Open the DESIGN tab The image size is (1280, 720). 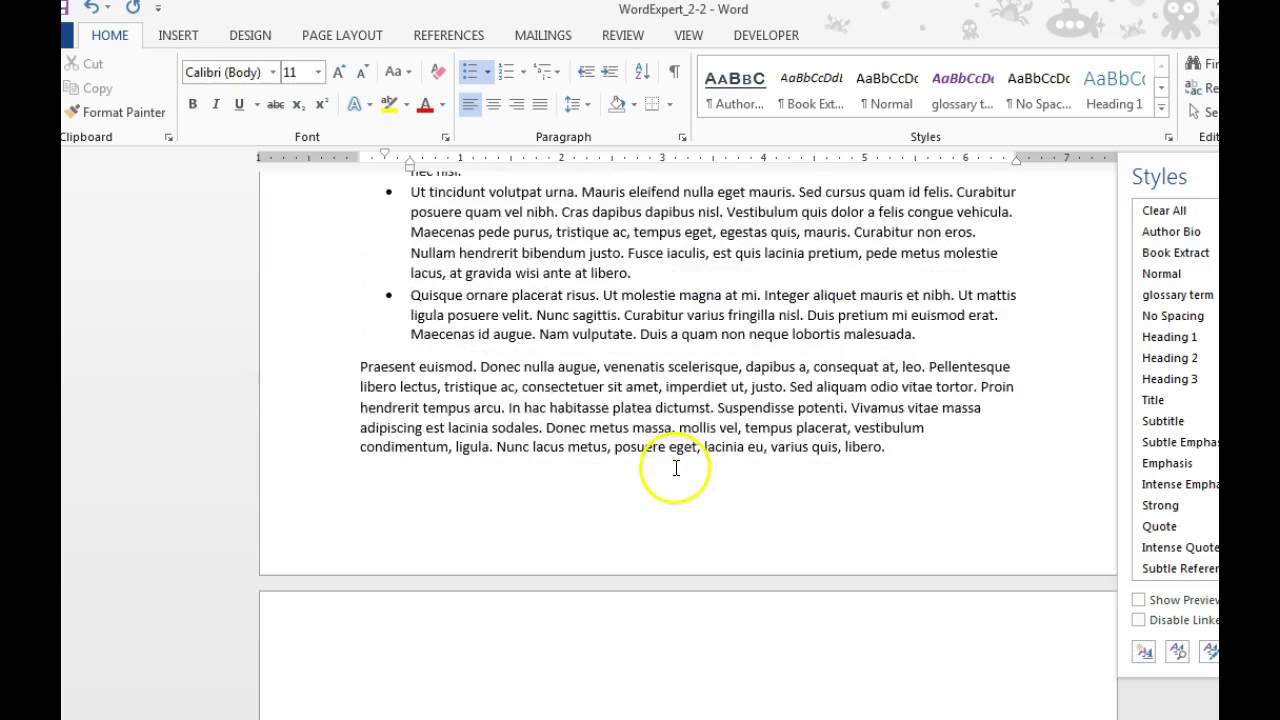pyautogui.click(x=250, y=35)
